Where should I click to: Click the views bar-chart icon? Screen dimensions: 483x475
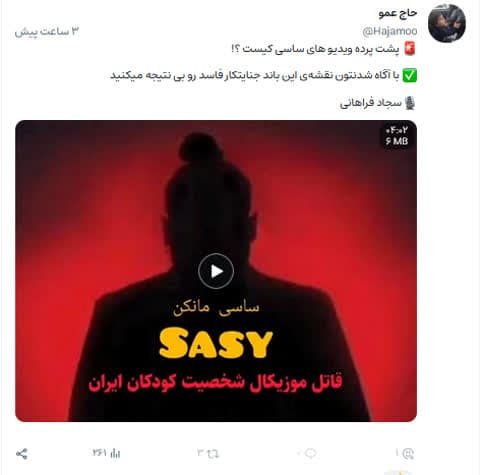(x=115, y=453)
